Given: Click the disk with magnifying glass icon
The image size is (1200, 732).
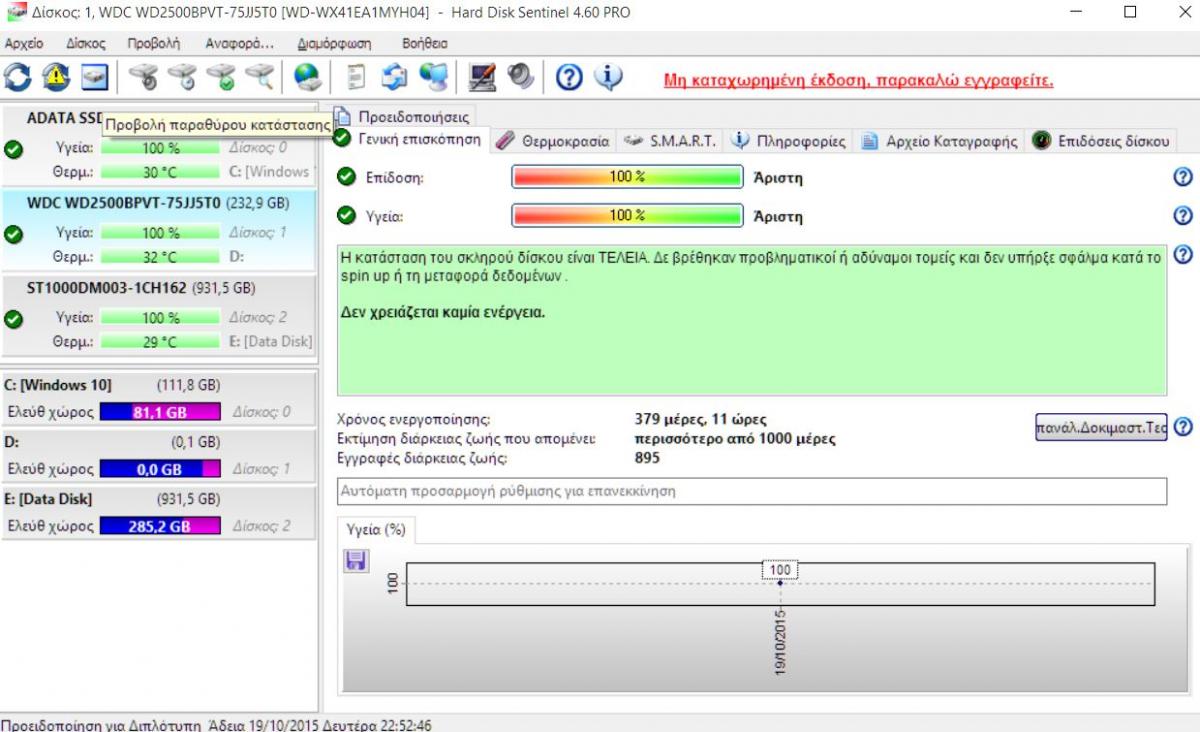Looking at the screenshot, I should [258, 76].
